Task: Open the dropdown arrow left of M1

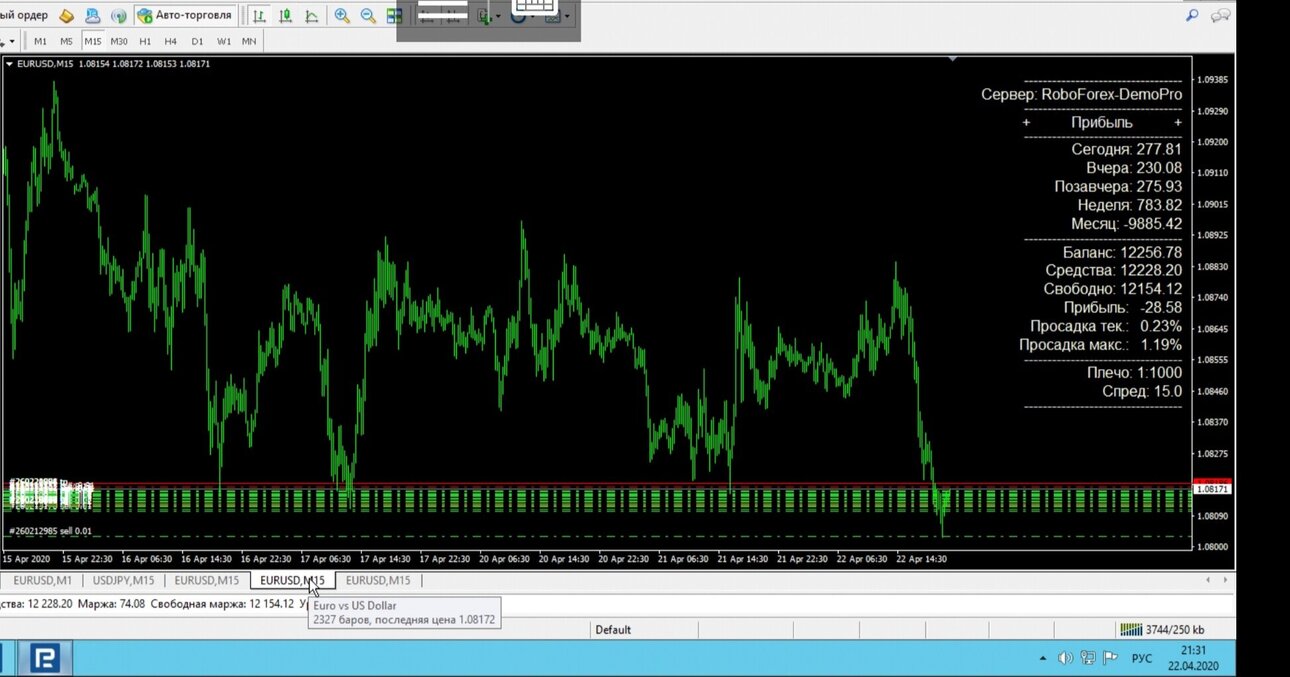Action: click(x=12, y=41)
